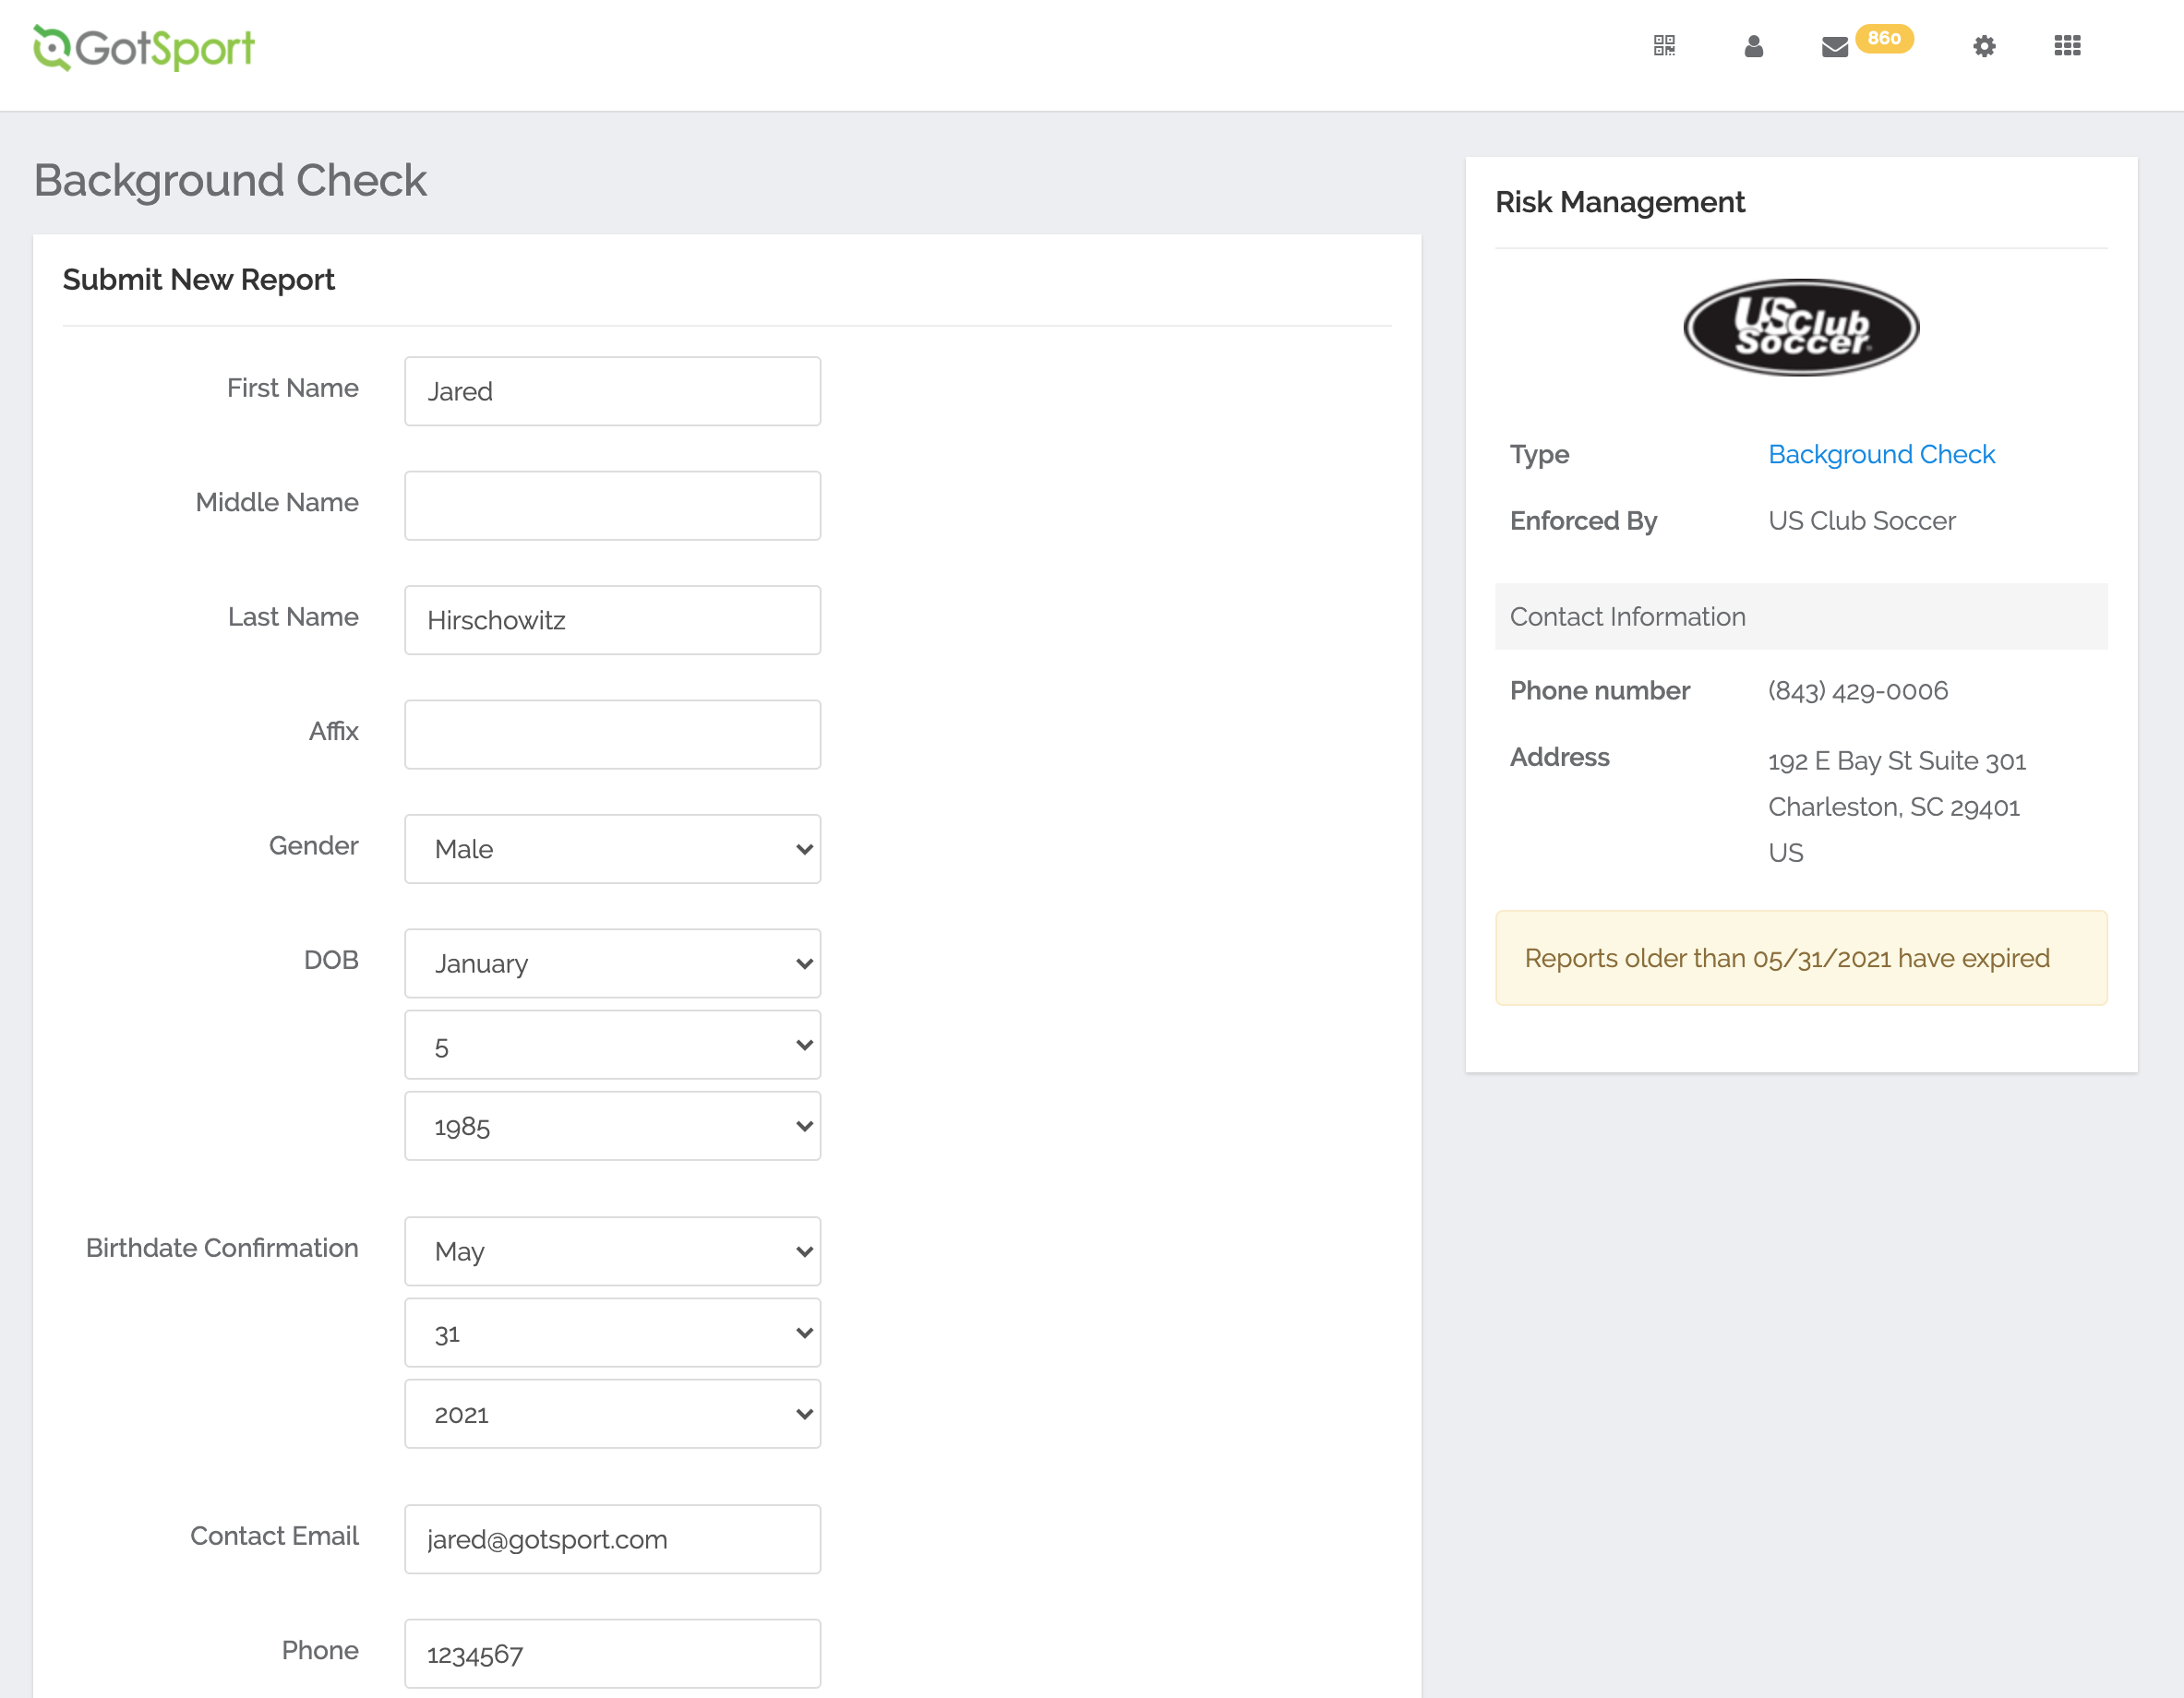Open the DOB day dropdown showing 5

[612, 1044]
